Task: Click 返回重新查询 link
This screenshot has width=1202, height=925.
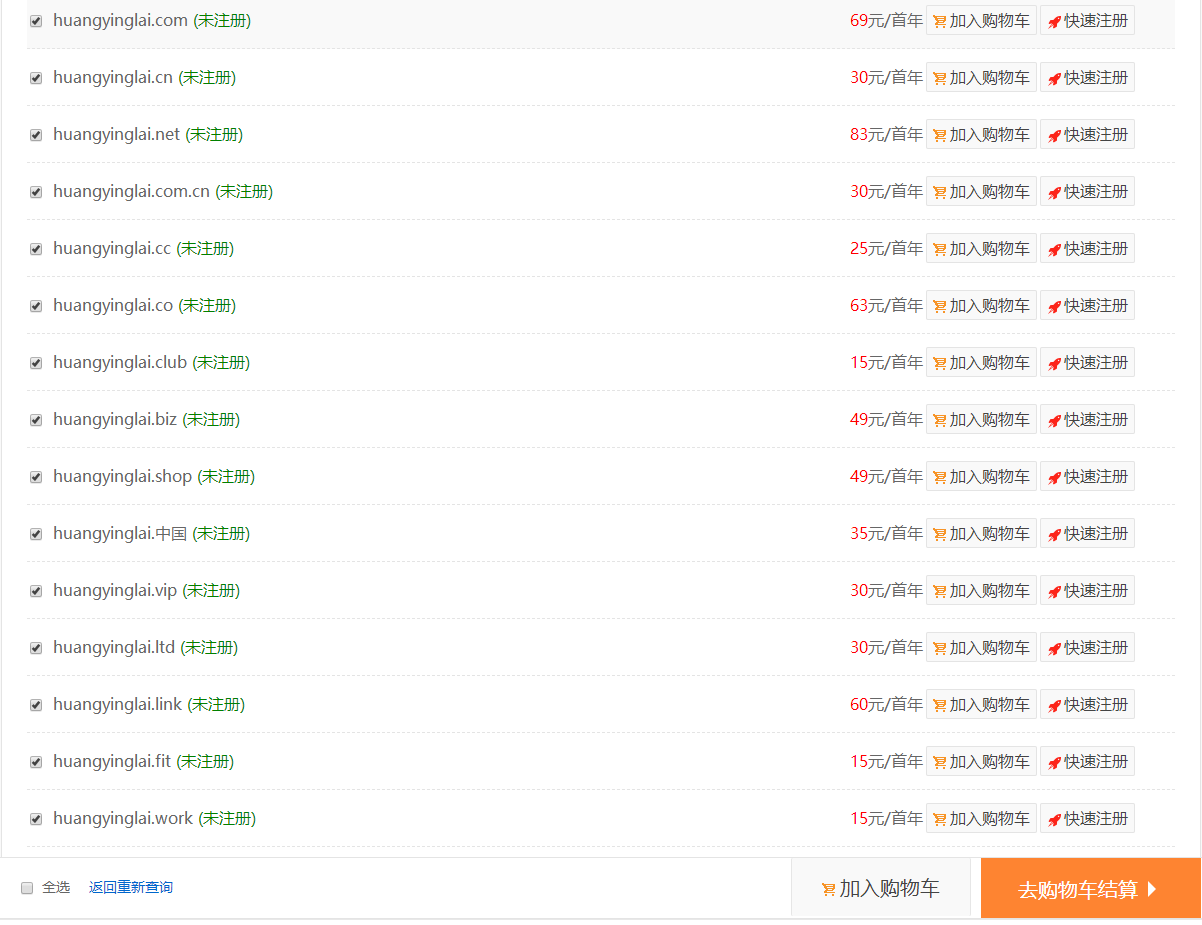Action: (130, 887)
